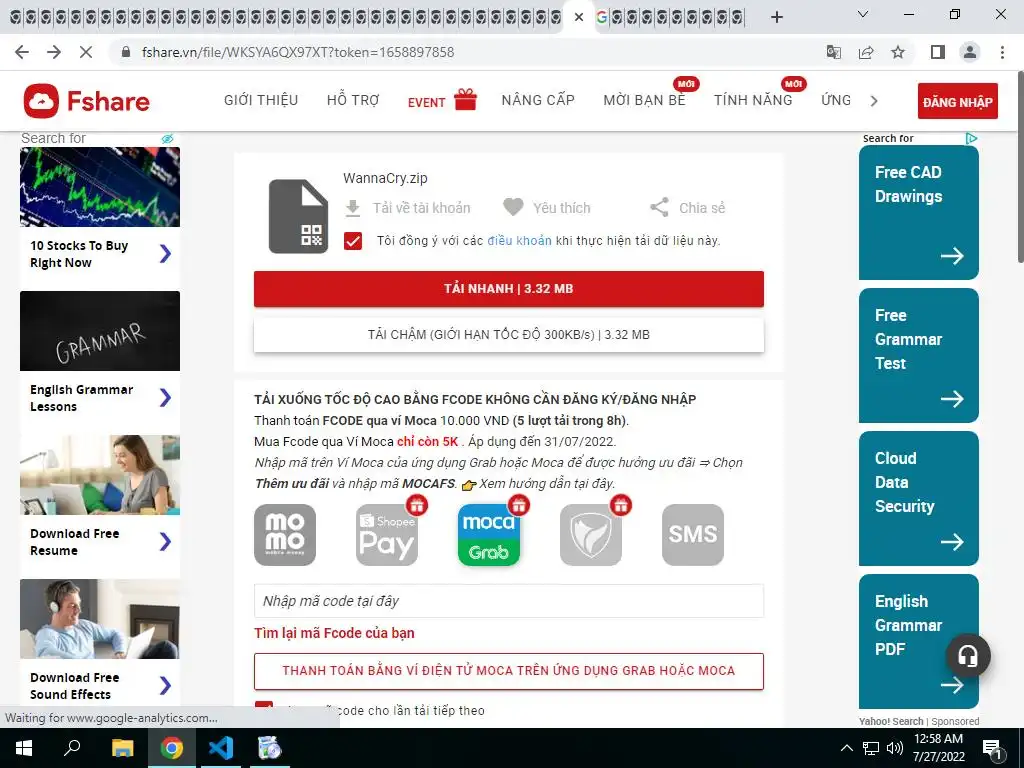Click the Nhập mã code input field
The width and height of the screenshot is (1024, 768).
(x=509, y=601)
